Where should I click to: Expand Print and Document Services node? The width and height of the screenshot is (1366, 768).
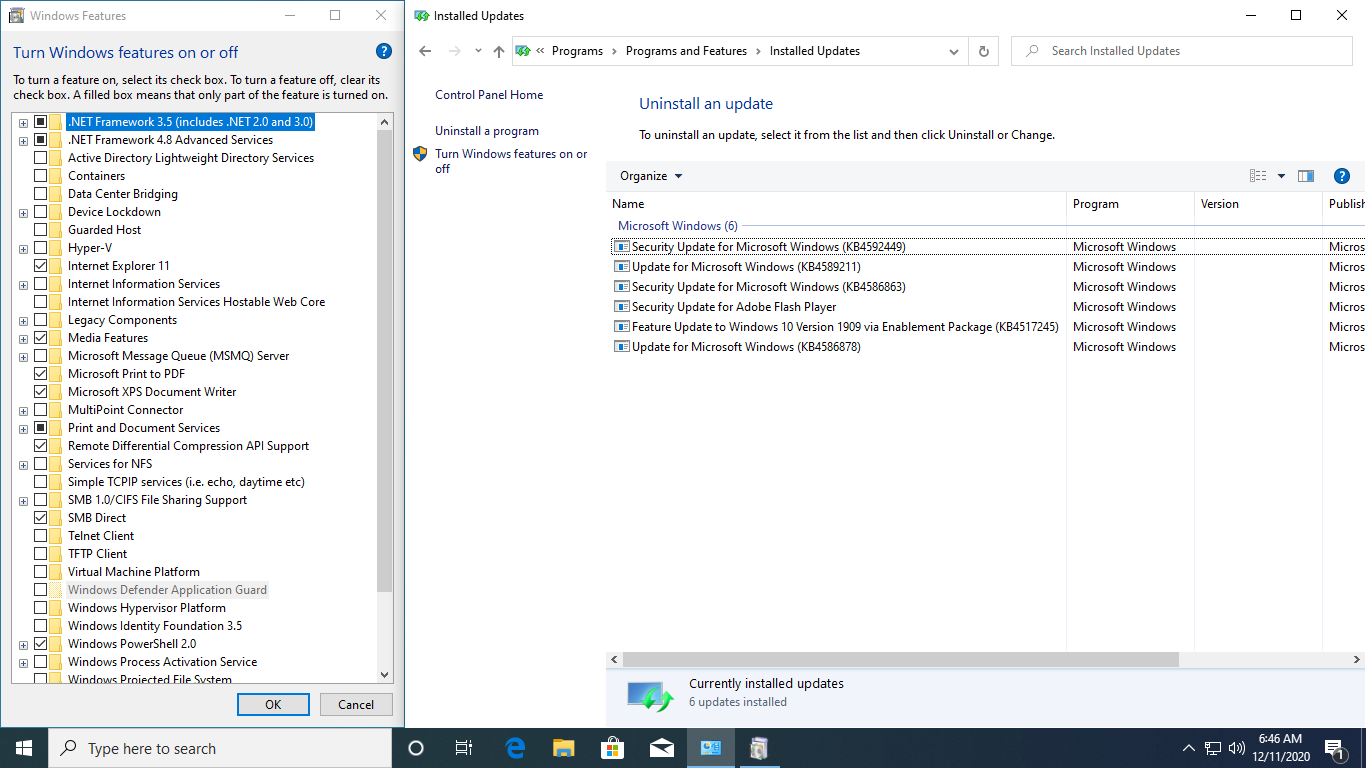click(23, 428)
